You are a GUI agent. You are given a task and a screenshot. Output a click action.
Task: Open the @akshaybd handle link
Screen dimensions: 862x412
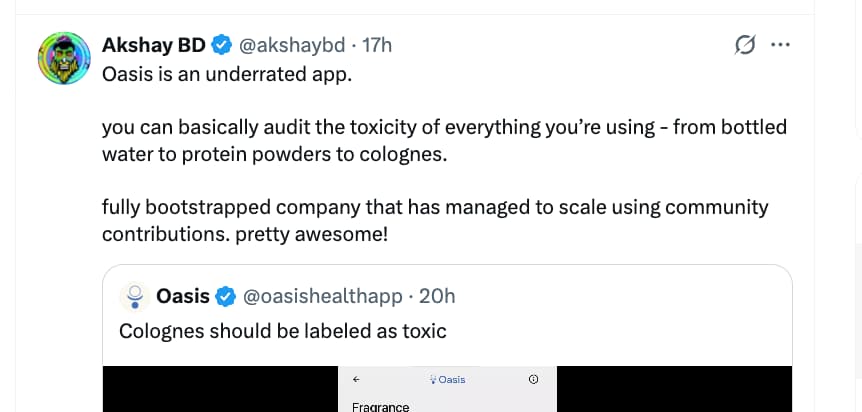click(293, 44)
